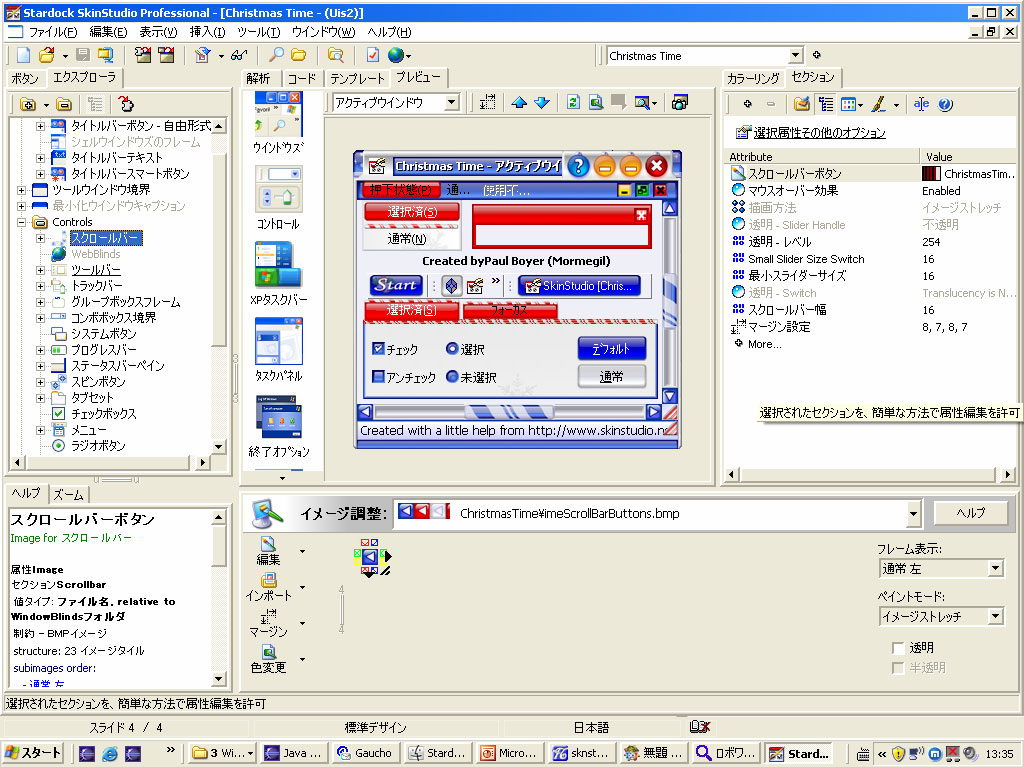Click the Start button in skin preview

coord(394,285)
